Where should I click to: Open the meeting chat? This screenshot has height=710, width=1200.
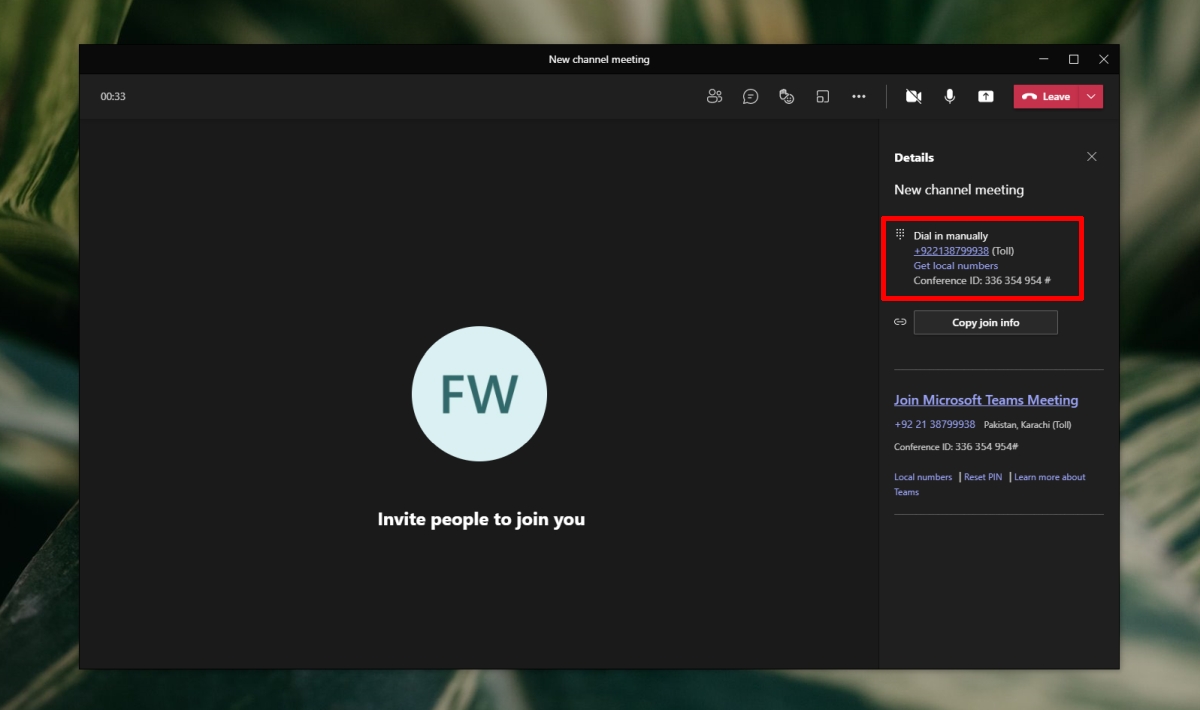(750, 96)
